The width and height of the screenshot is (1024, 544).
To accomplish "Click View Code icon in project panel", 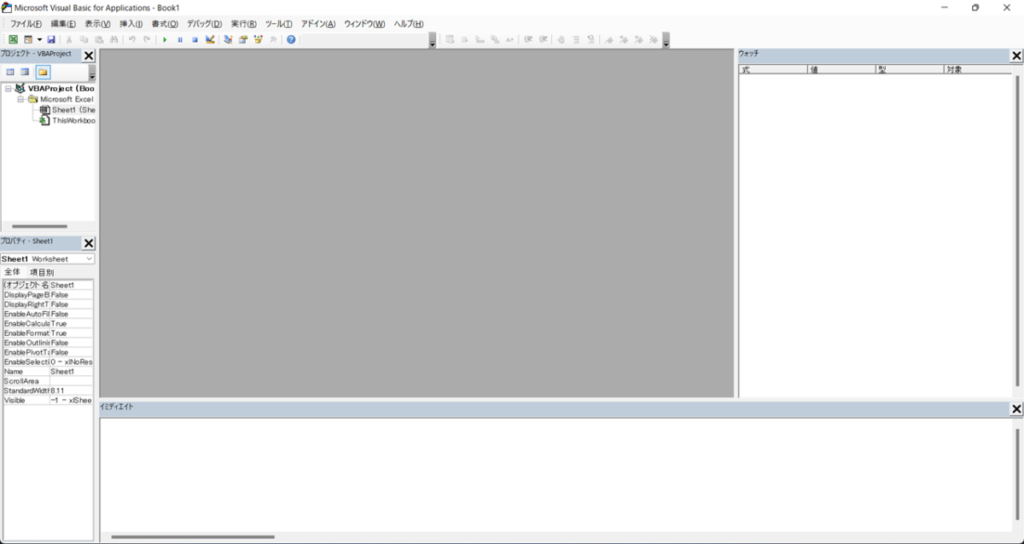I will pyautogui.click(x=11, y=72).
